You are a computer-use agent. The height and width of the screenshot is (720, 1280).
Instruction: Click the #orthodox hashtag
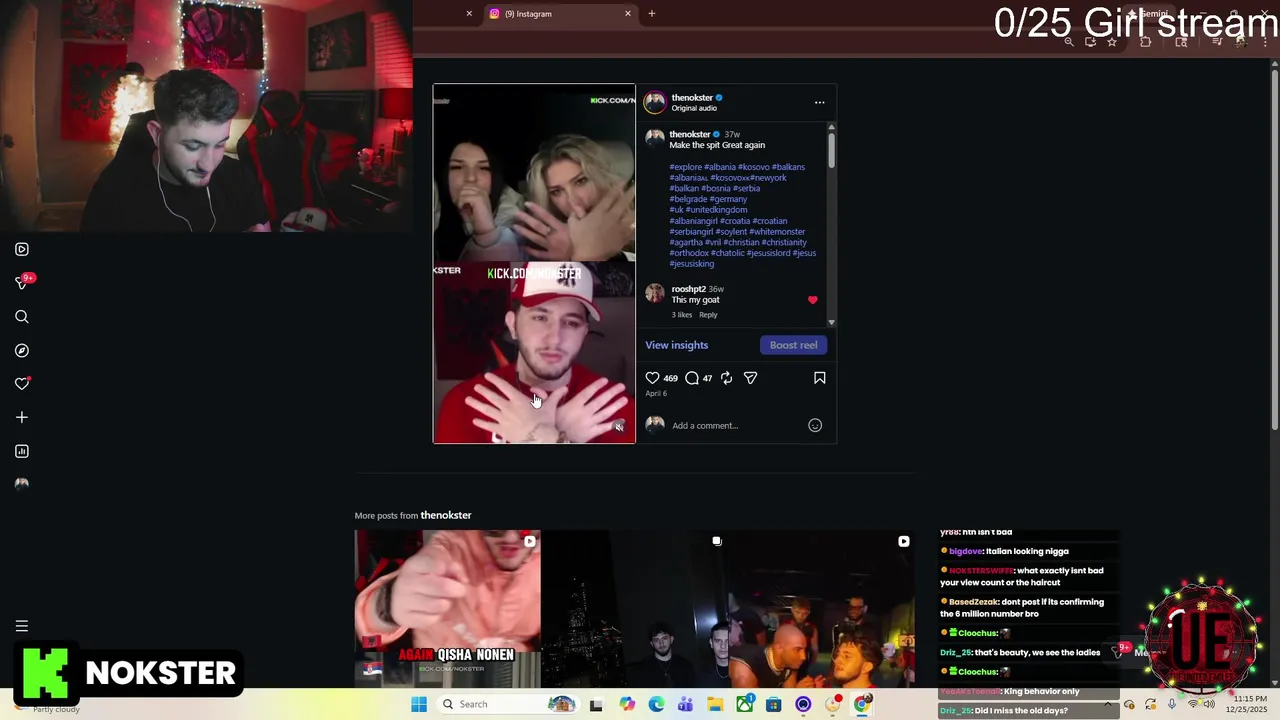689,253
